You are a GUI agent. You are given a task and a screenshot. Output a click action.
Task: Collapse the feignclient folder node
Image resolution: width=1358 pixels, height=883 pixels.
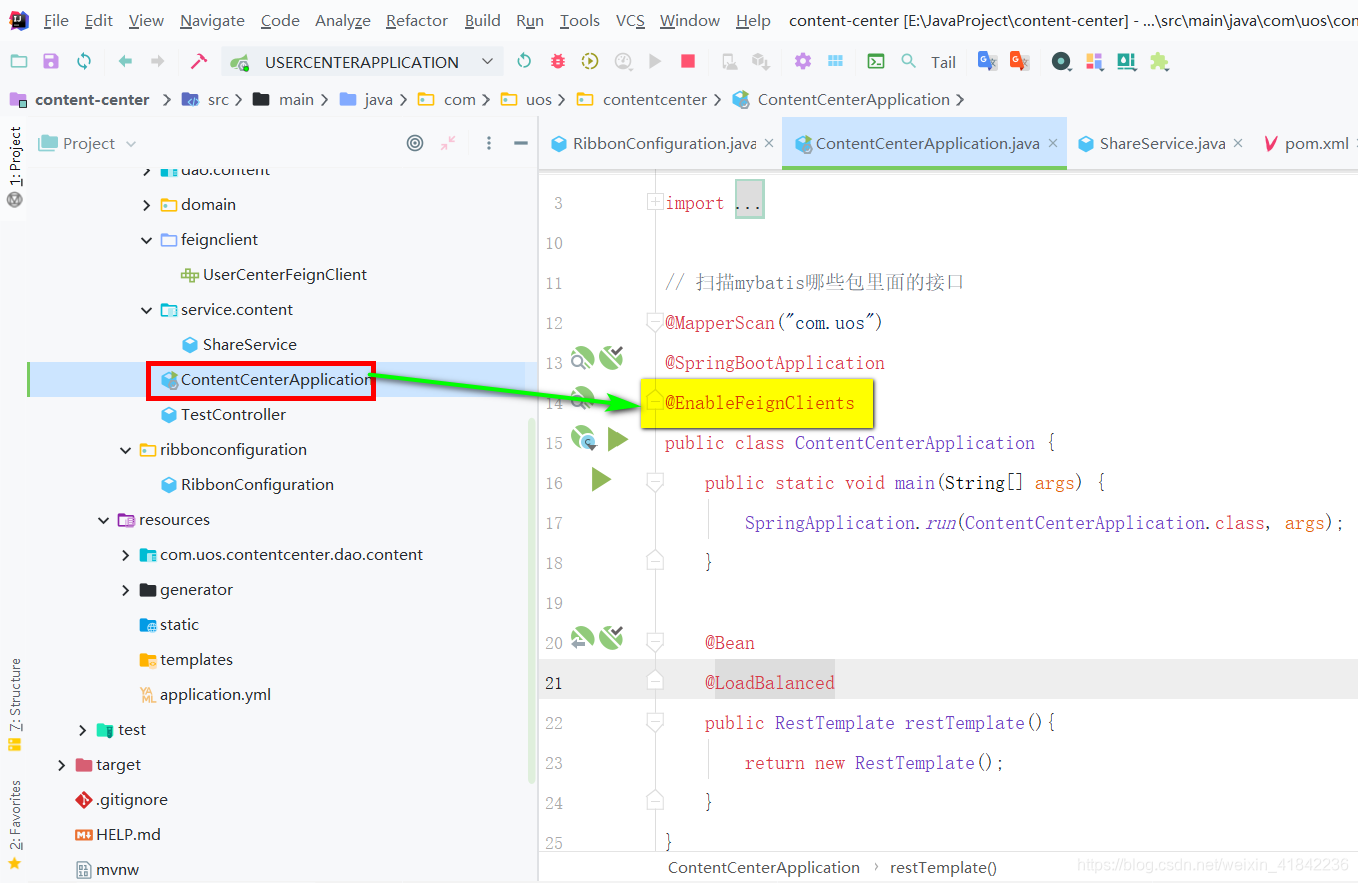pyautogui.click(x=146, y=240)
